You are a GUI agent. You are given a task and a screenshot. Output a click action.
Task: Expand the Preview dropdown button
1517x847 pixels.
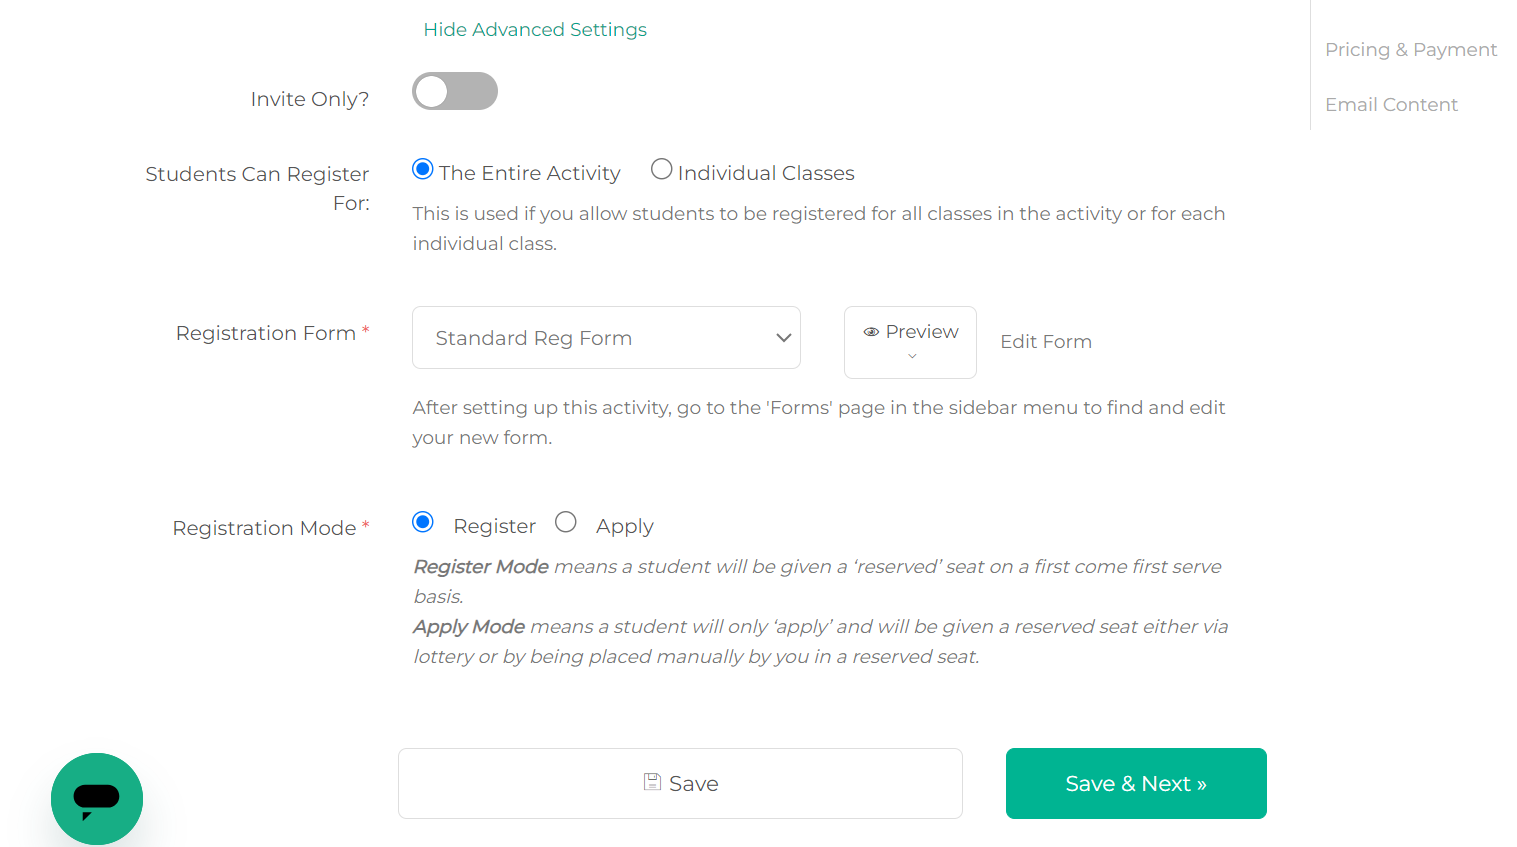pyautogui.click(x=910, y=342)
